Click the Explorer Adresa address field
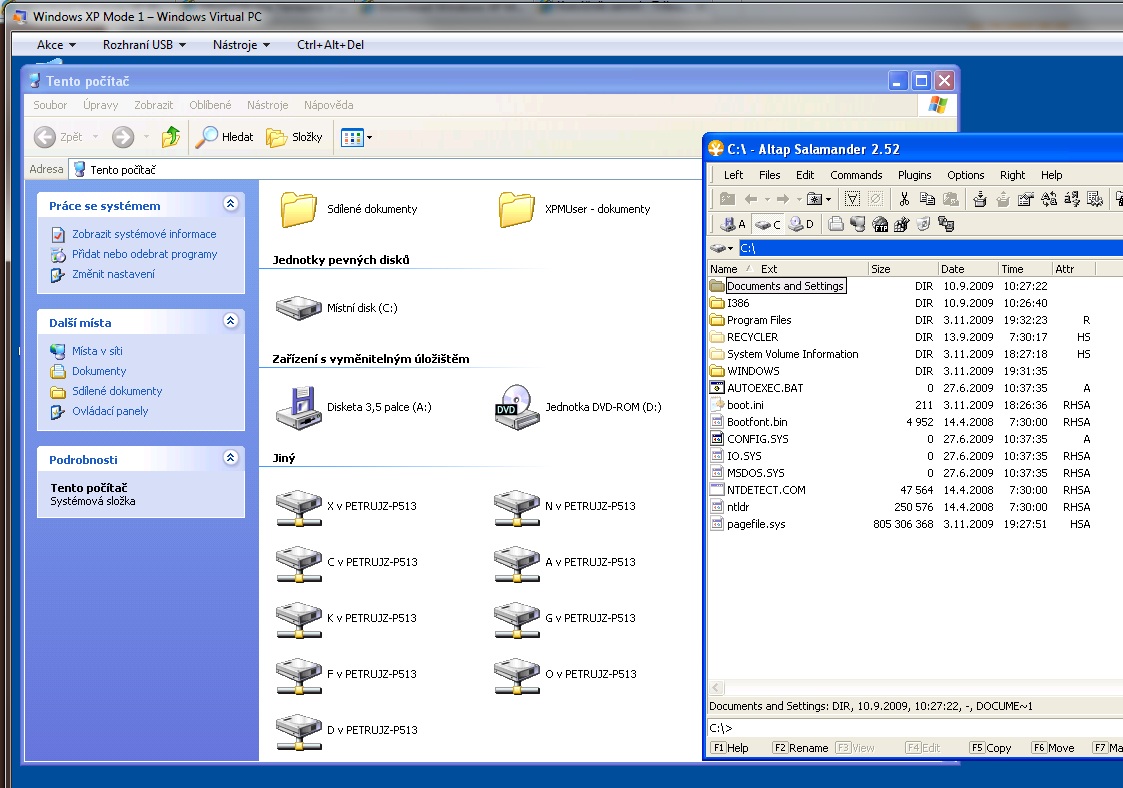Screen dimensions: 1123x788 point(385,170)
